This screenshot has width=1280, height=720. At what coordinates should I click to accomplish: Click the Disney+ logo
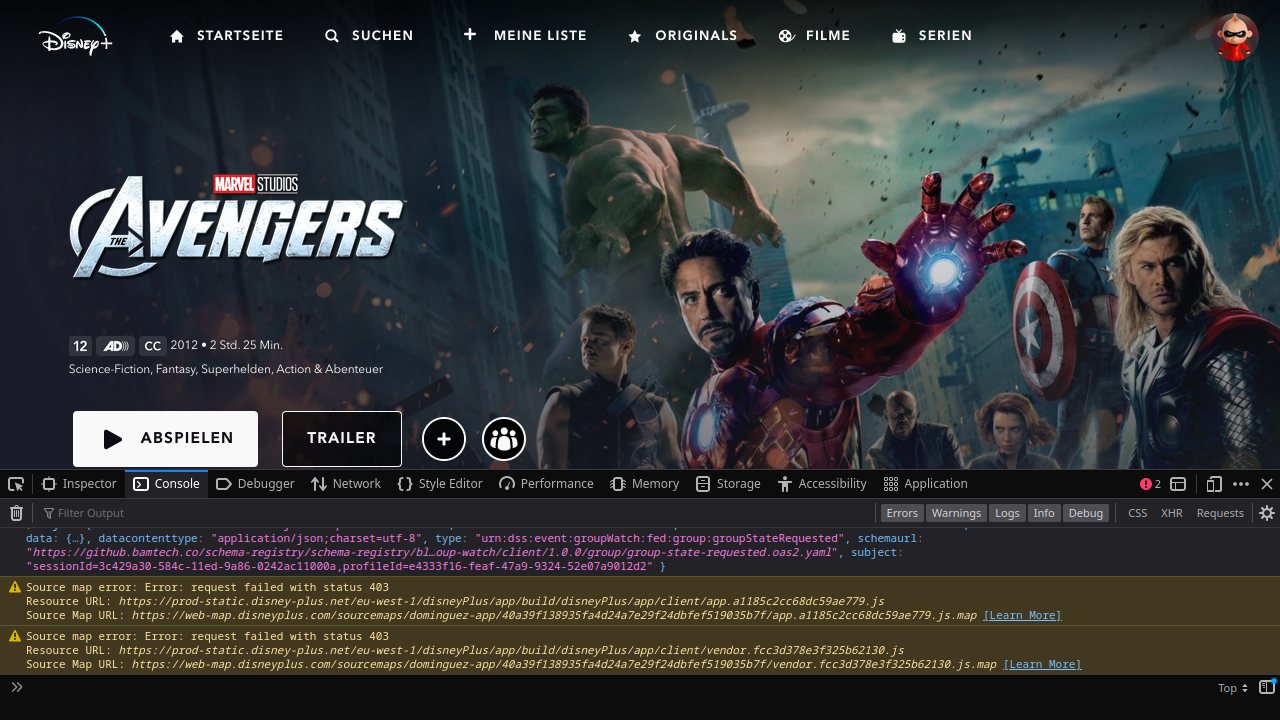click(76, 37)
